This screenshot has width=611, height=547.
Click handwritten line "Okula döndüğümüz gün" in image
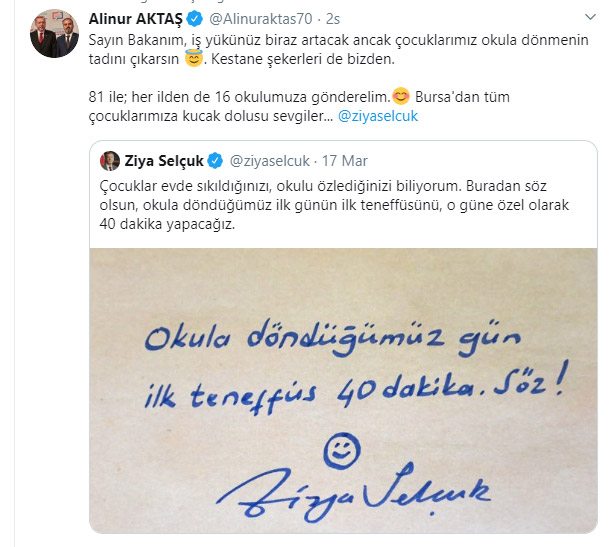(333, 337)
